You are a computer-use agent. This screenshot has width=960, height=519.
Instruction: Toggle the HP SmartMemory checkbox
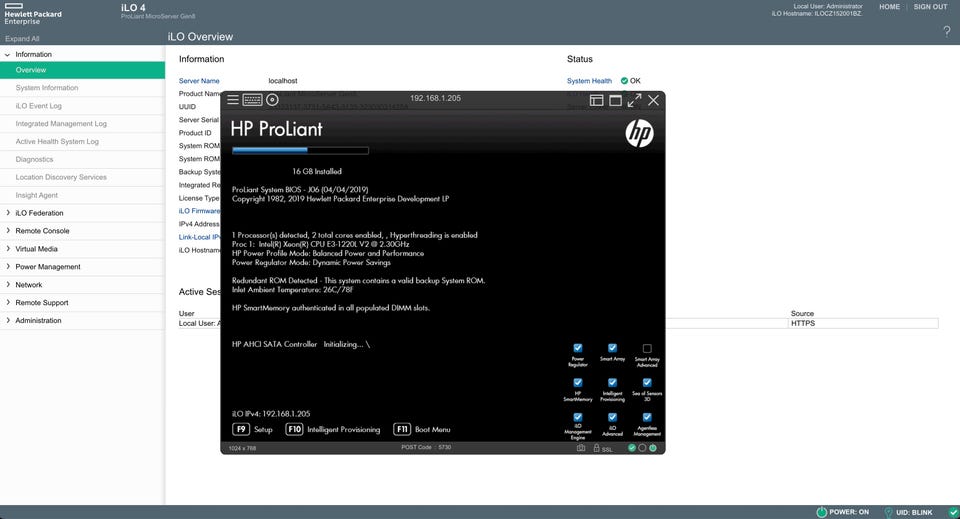(577, 383)
